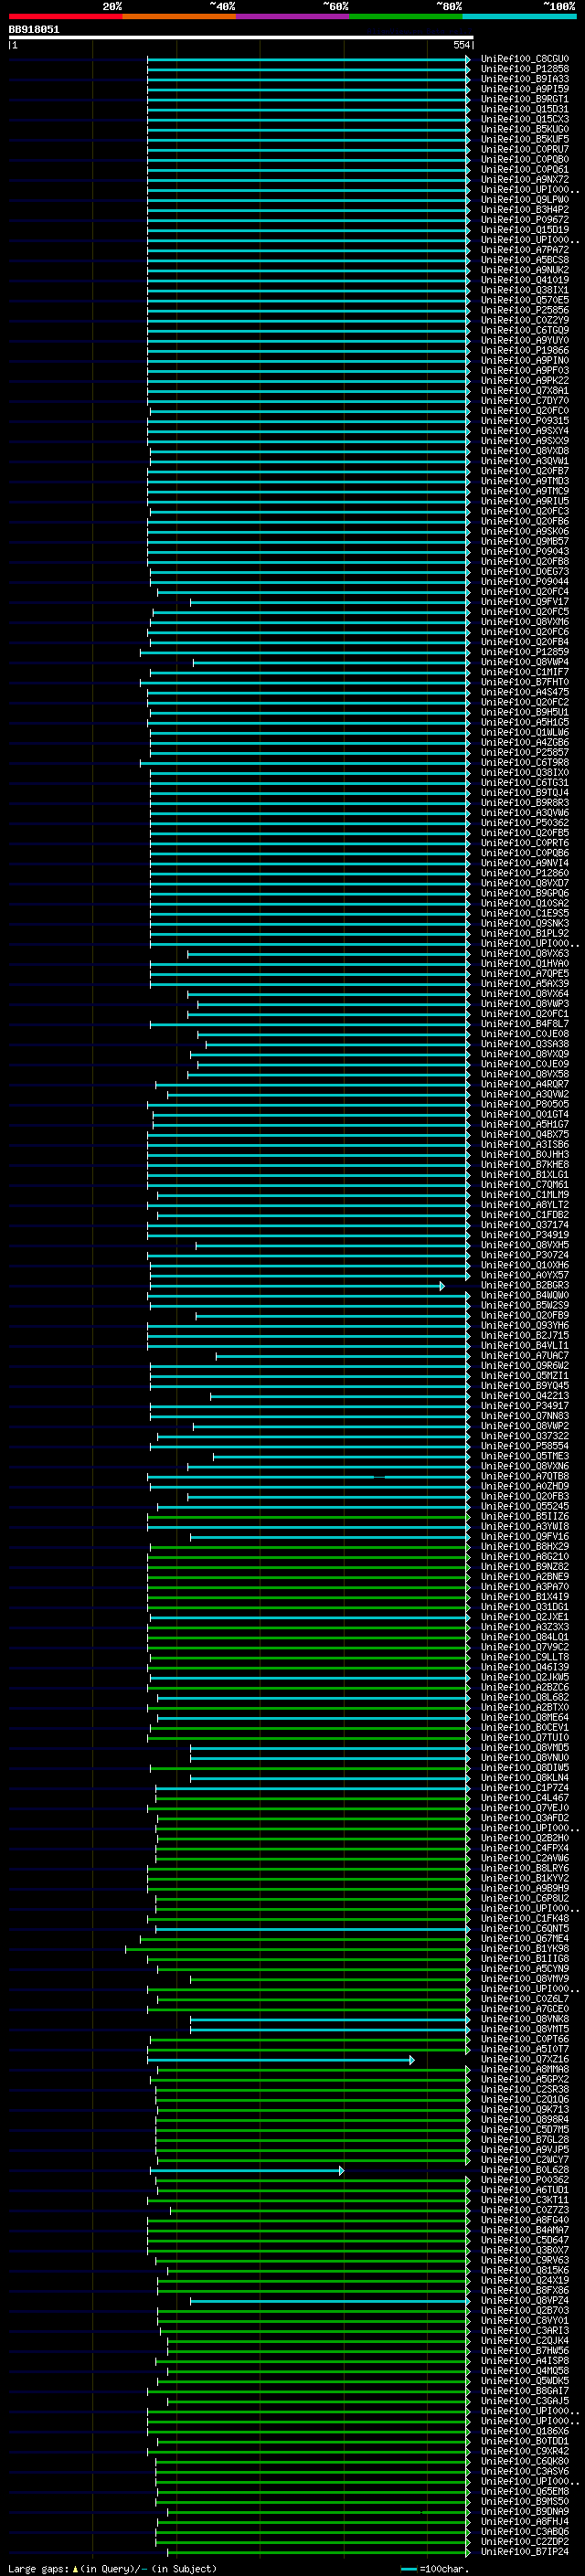Image resolution: width=585 pixels, height=2576 pixels.
Task: Open hit UniRef100_Q8VNK8
Action: [x=524, y=2019]
